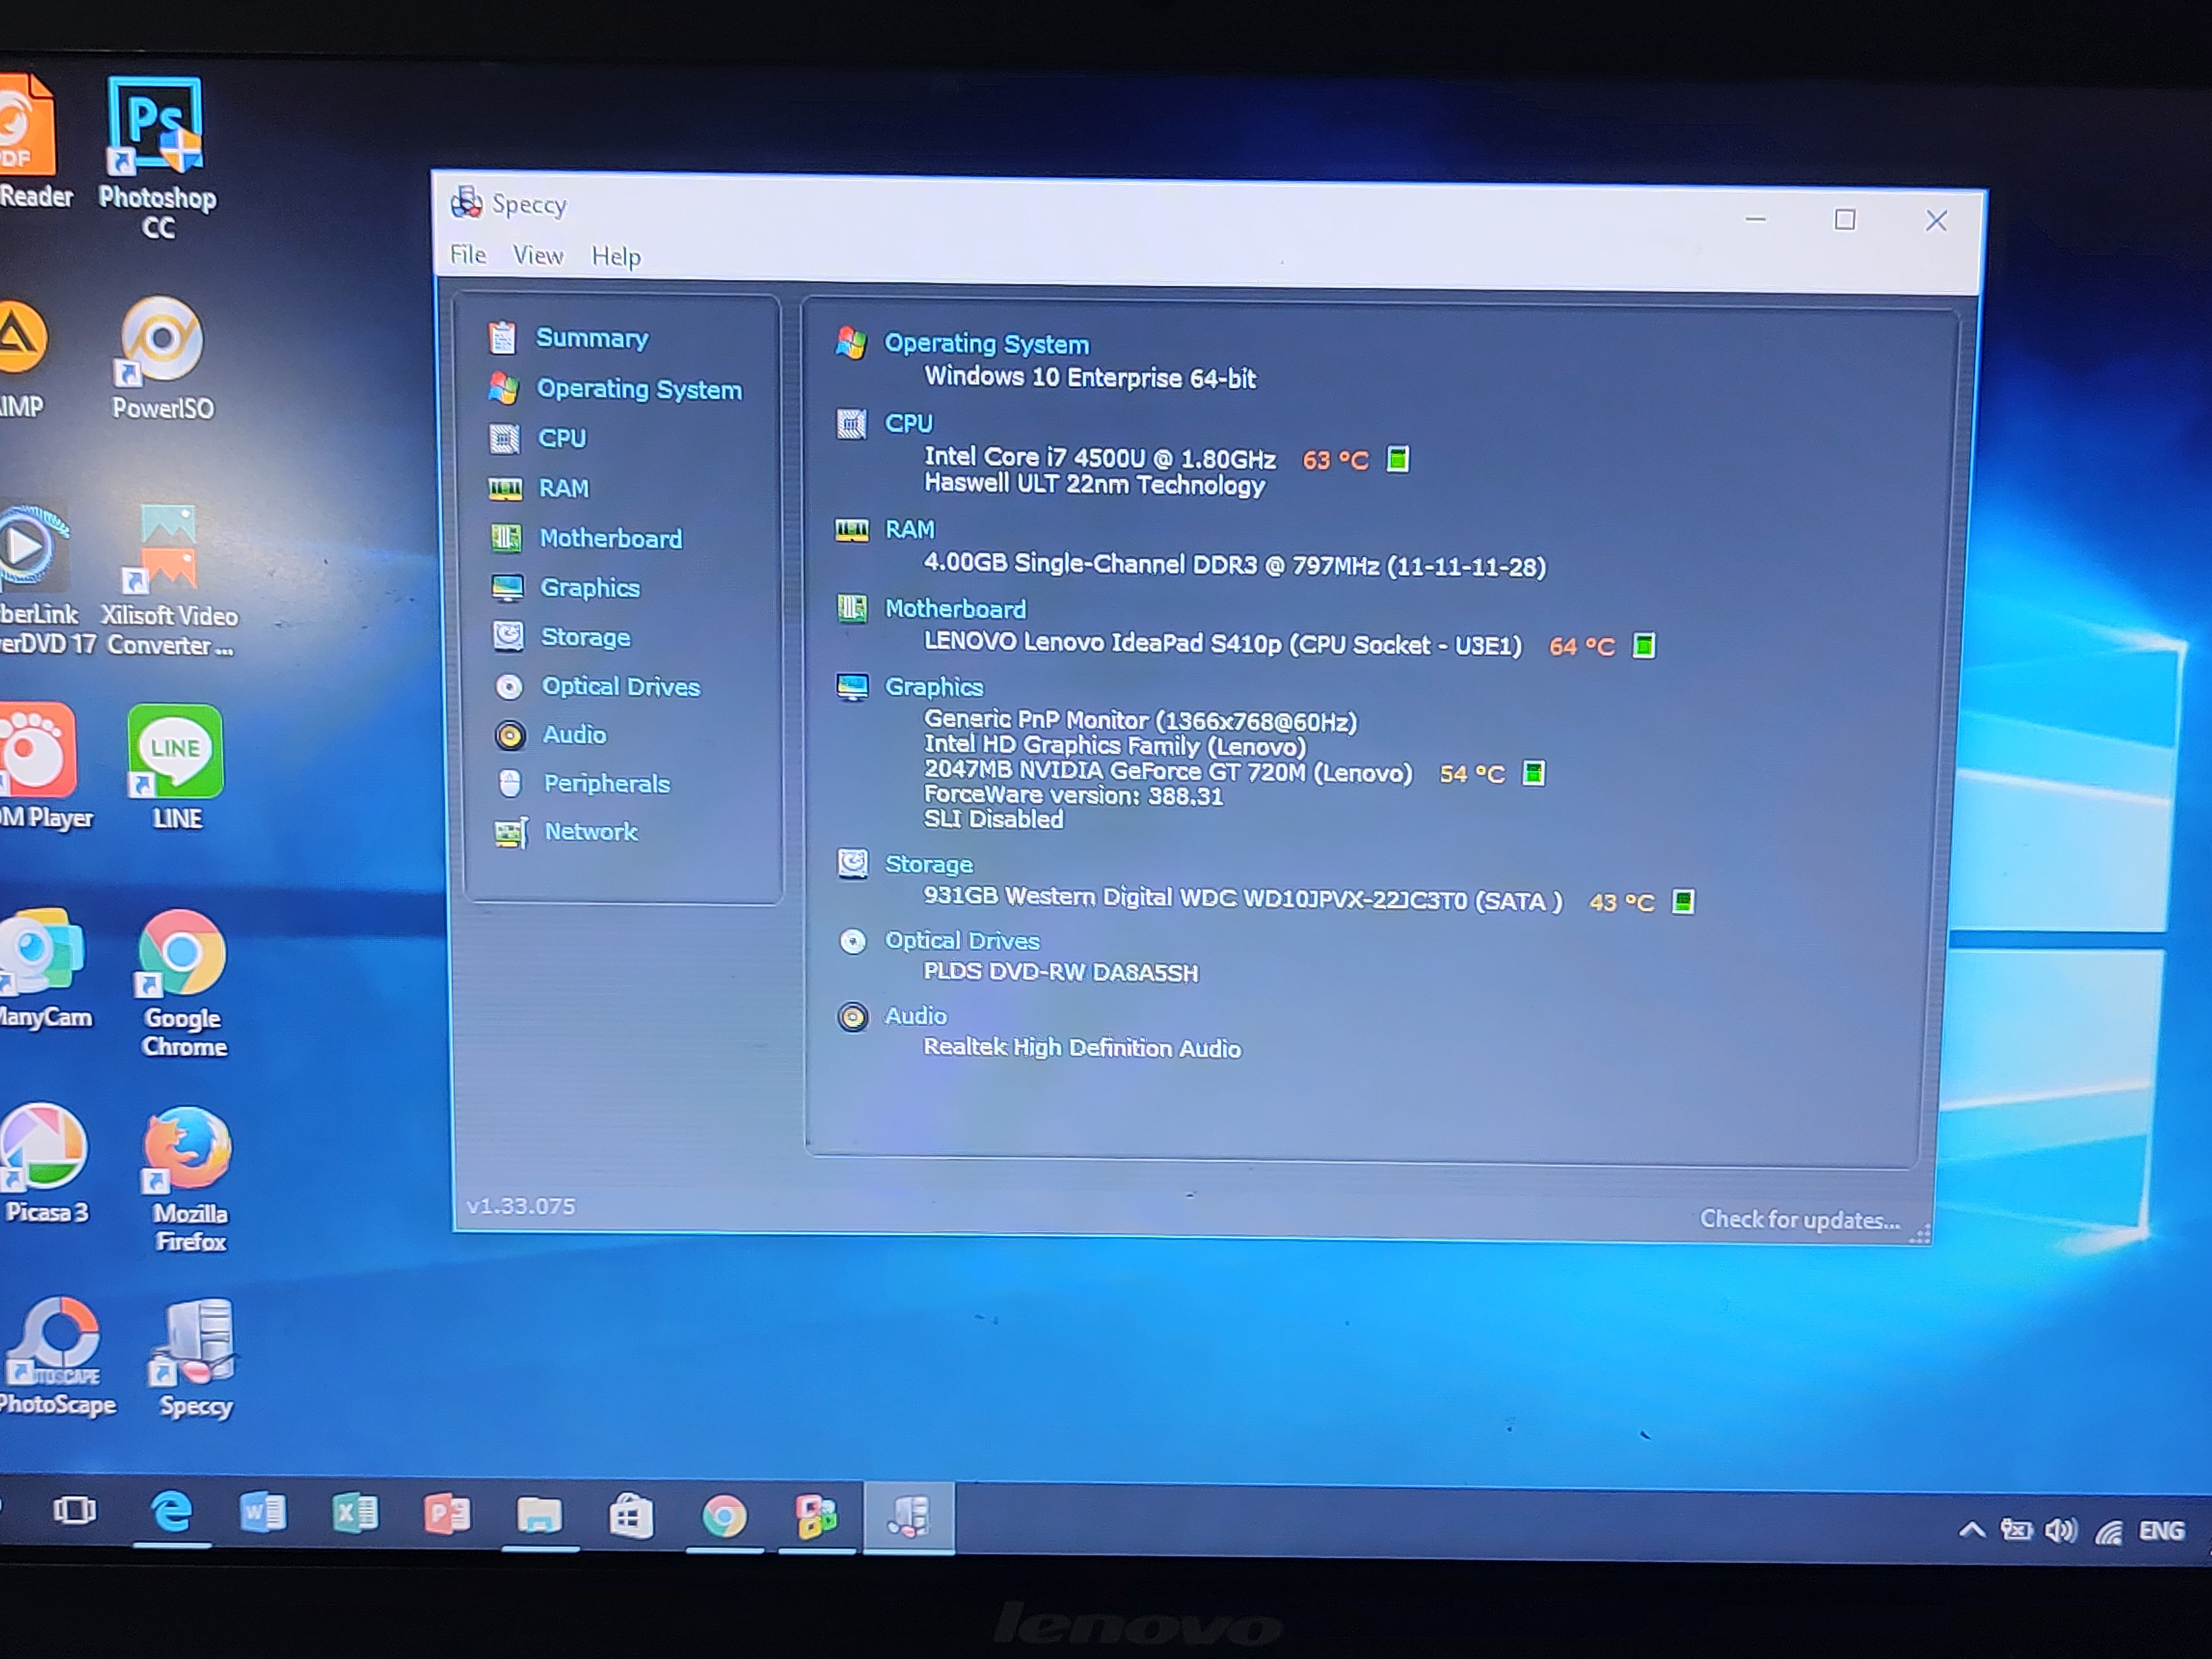This screenshot has width=2212, height=1659.
Task: Open PhotoScape desktop shortcut
Action: point(58,1357)
